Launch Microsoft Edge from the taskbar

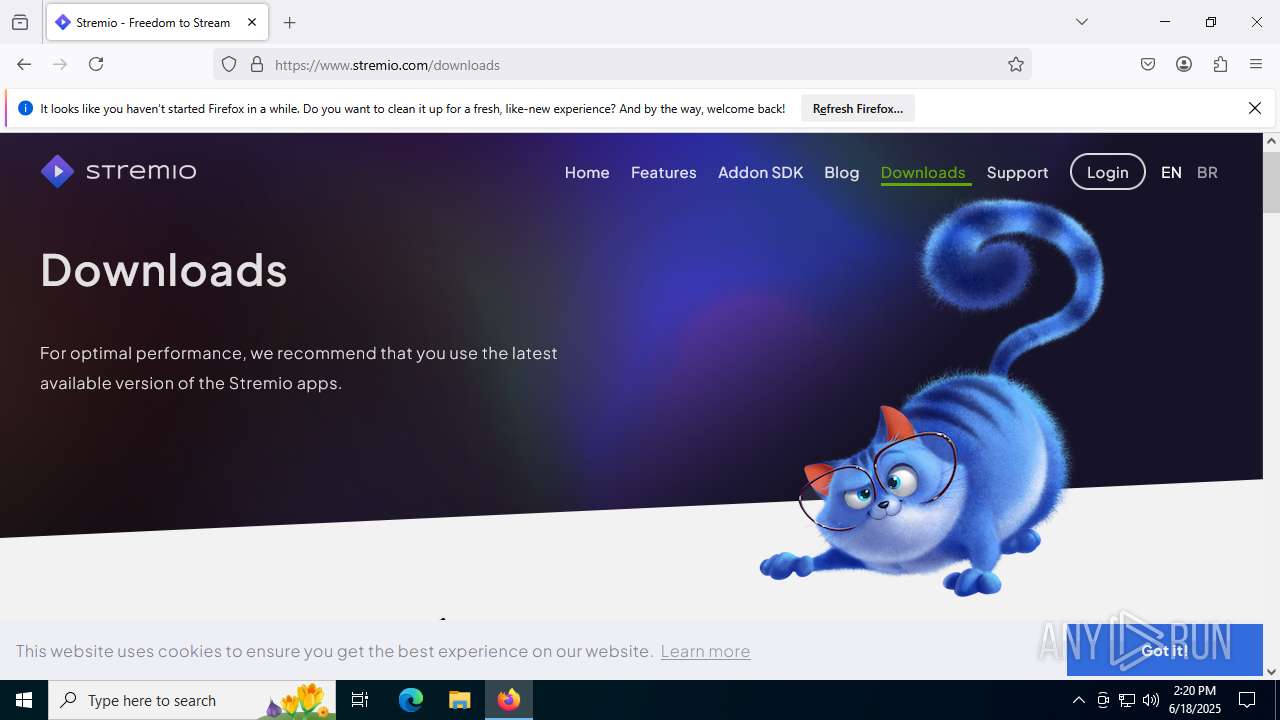point(411,700)
